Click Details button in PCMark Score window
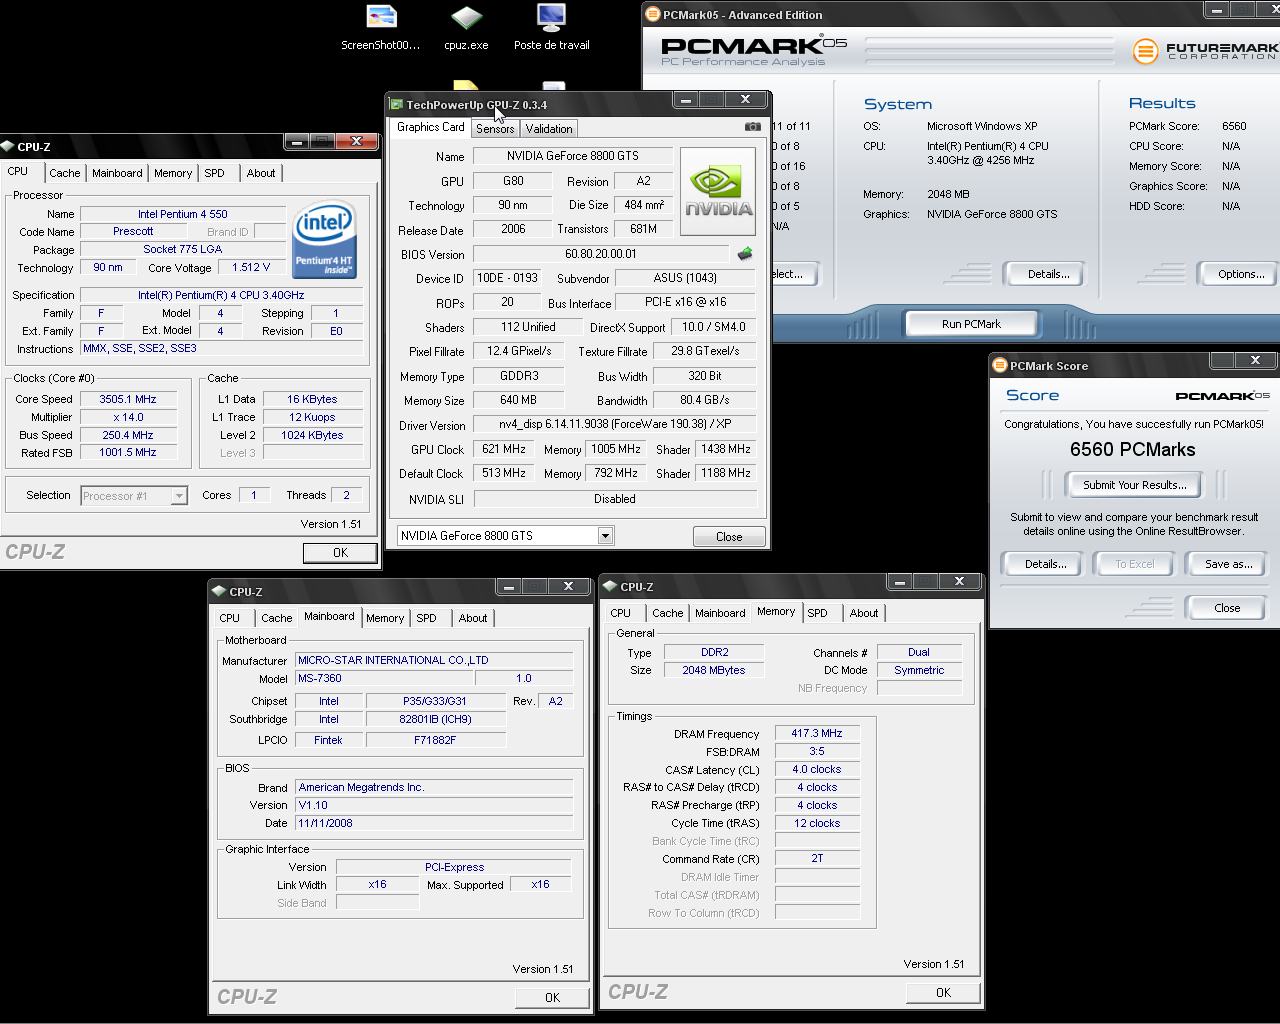Image resolution: width=1280 pixels, height=1024 pixels. [x=1045, y=564]
